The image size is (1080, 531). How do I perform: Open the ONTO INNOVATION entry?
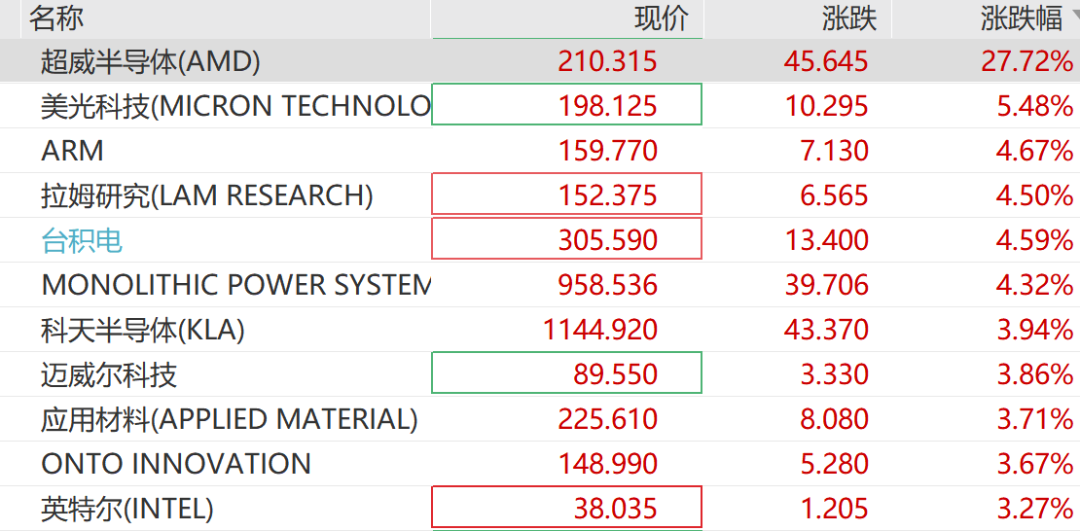pos(176,464)
